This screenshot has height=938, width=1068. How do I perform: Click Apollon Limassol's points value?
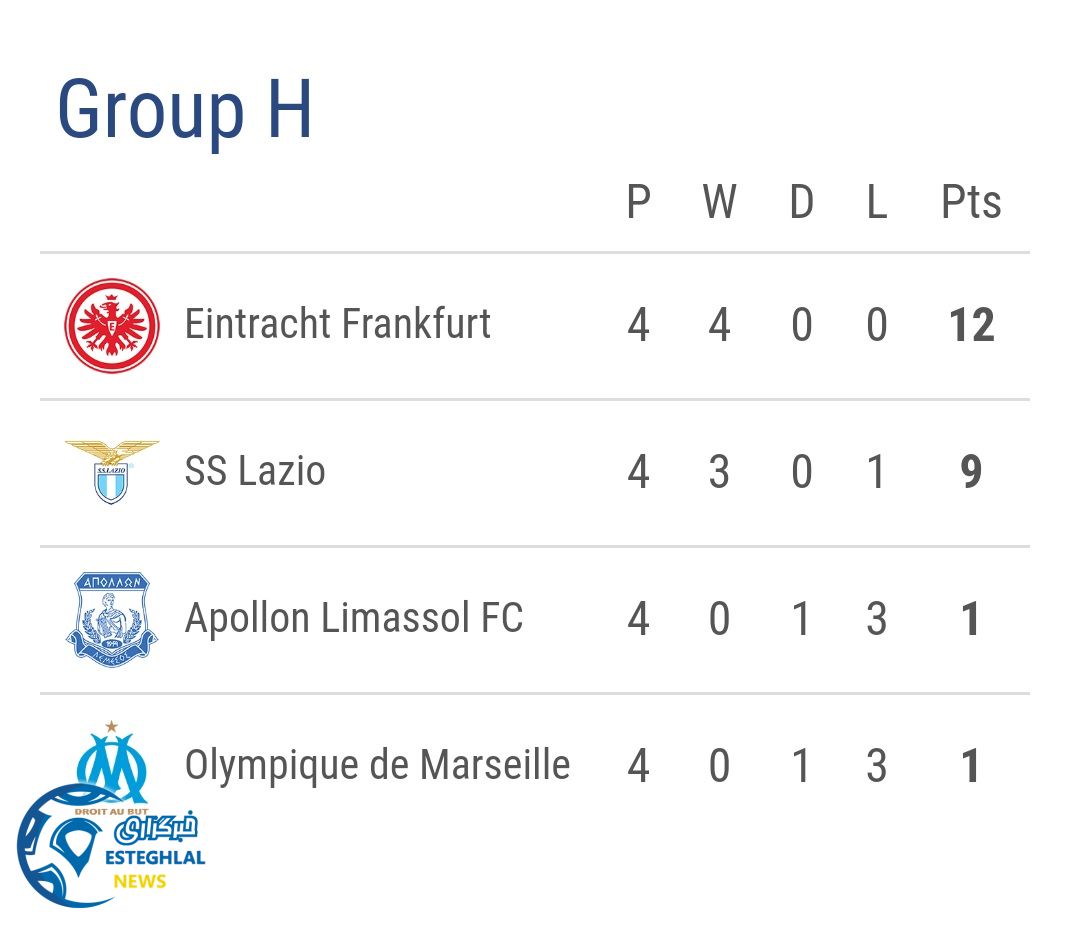971,619
